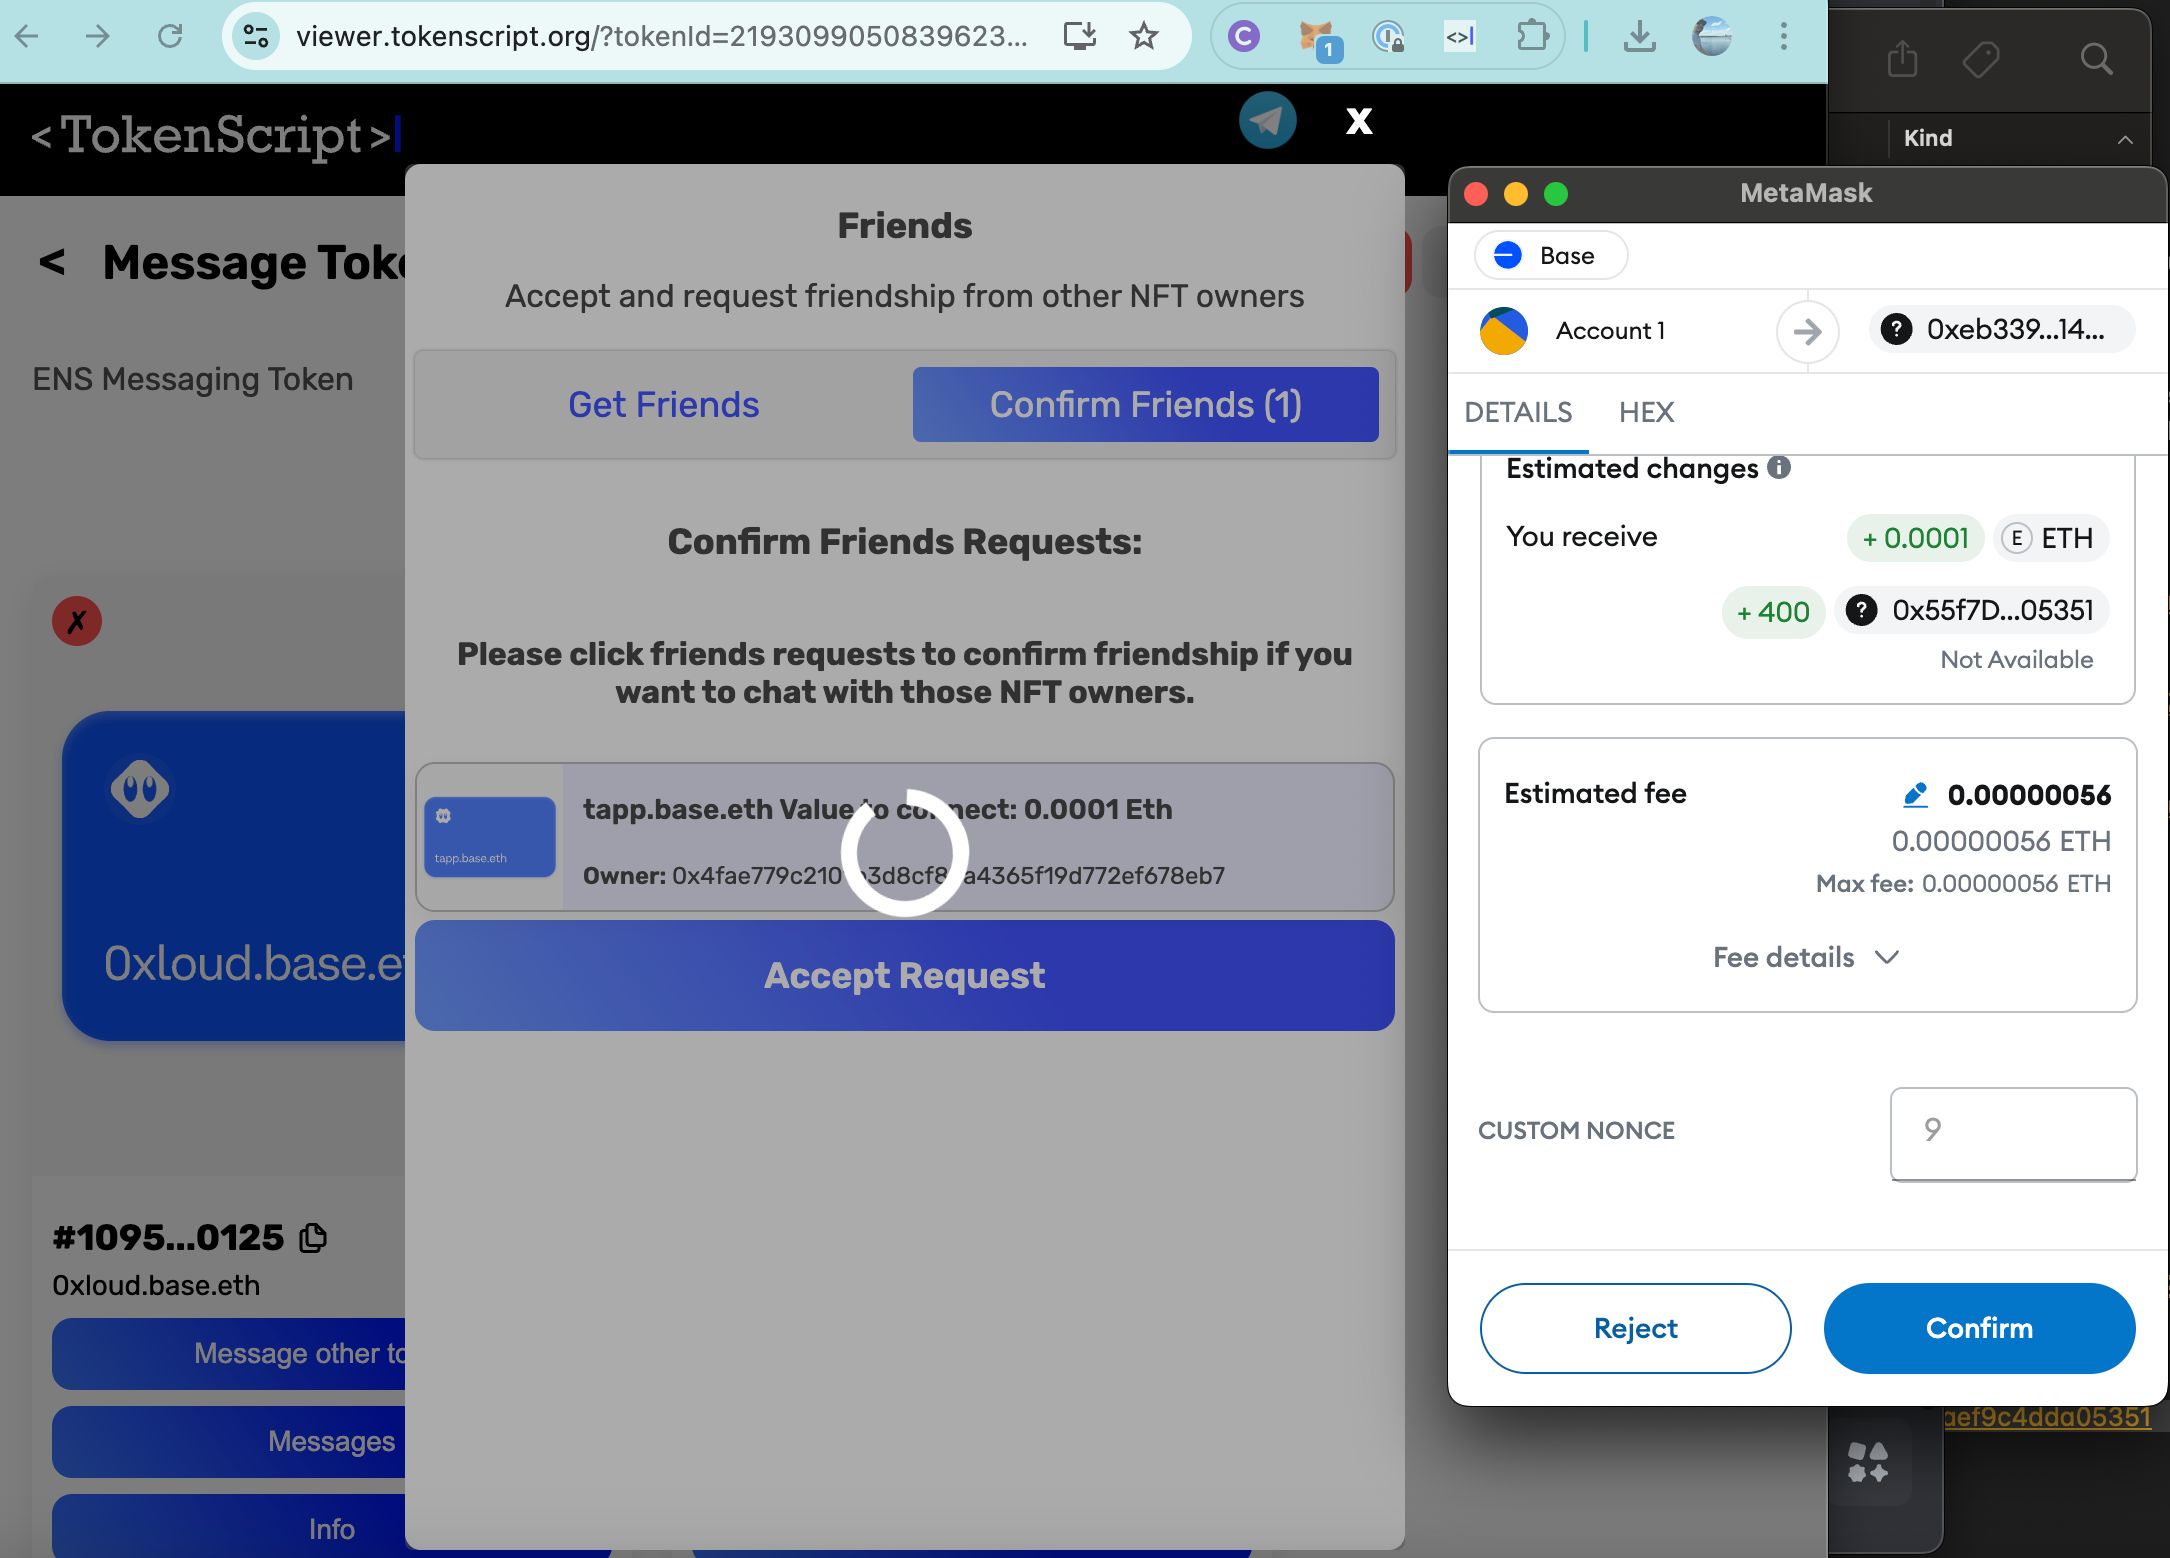This screenshot has width=2170, height=1558.
Task: Click Confirm transaction button
Action: (x=1980, y=1329)
